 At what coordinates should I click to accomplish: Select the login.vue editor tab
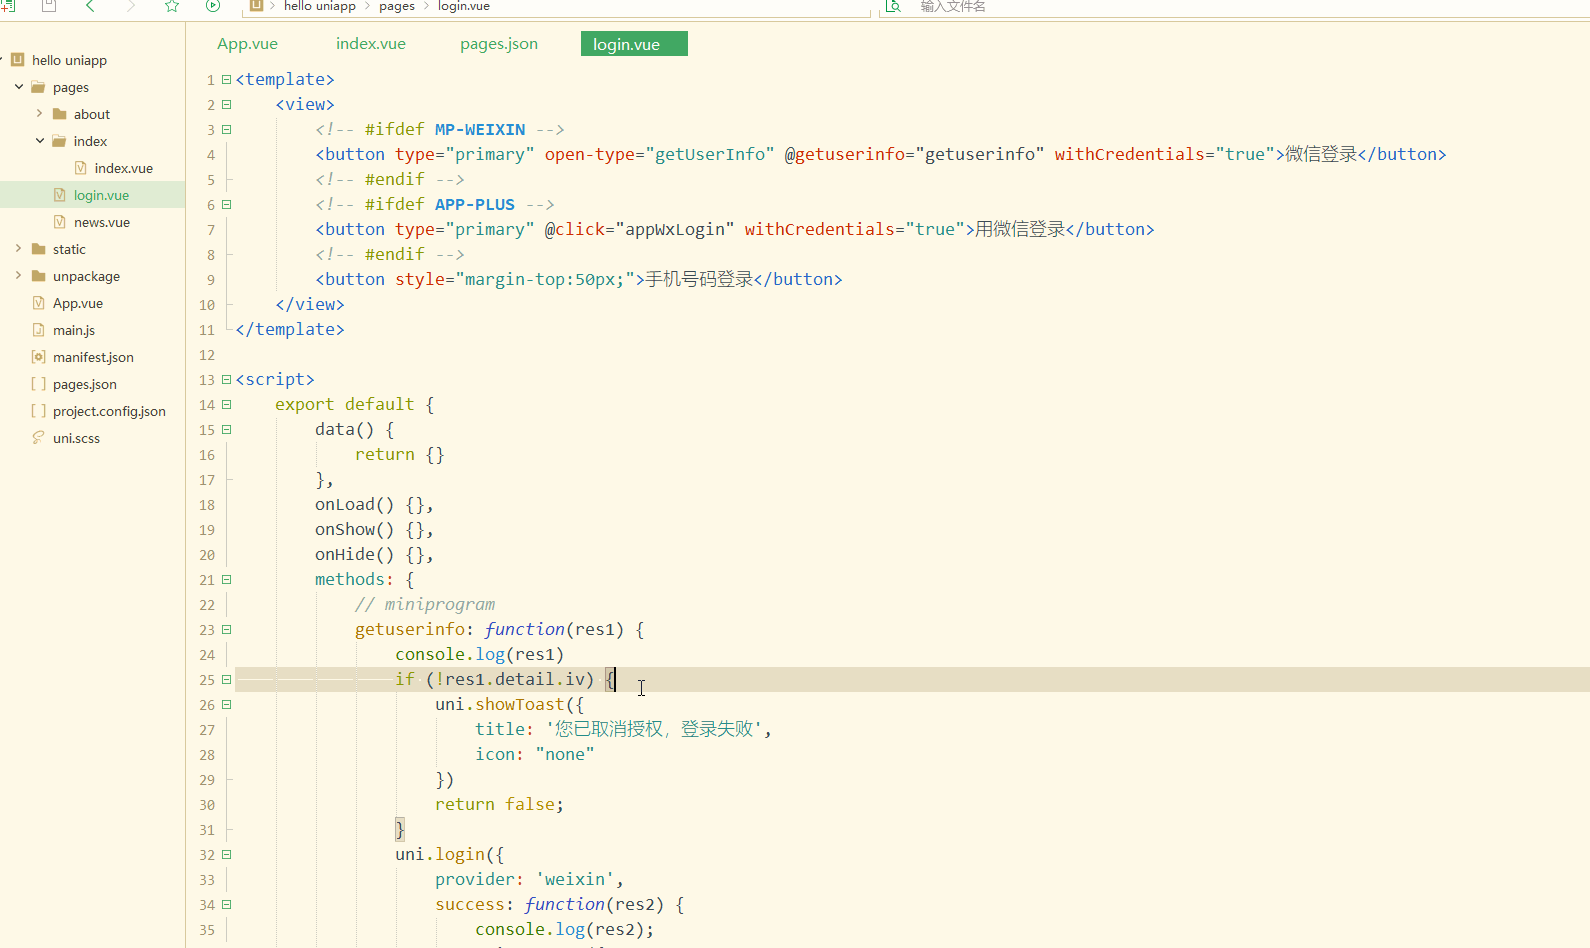(634, 44)
